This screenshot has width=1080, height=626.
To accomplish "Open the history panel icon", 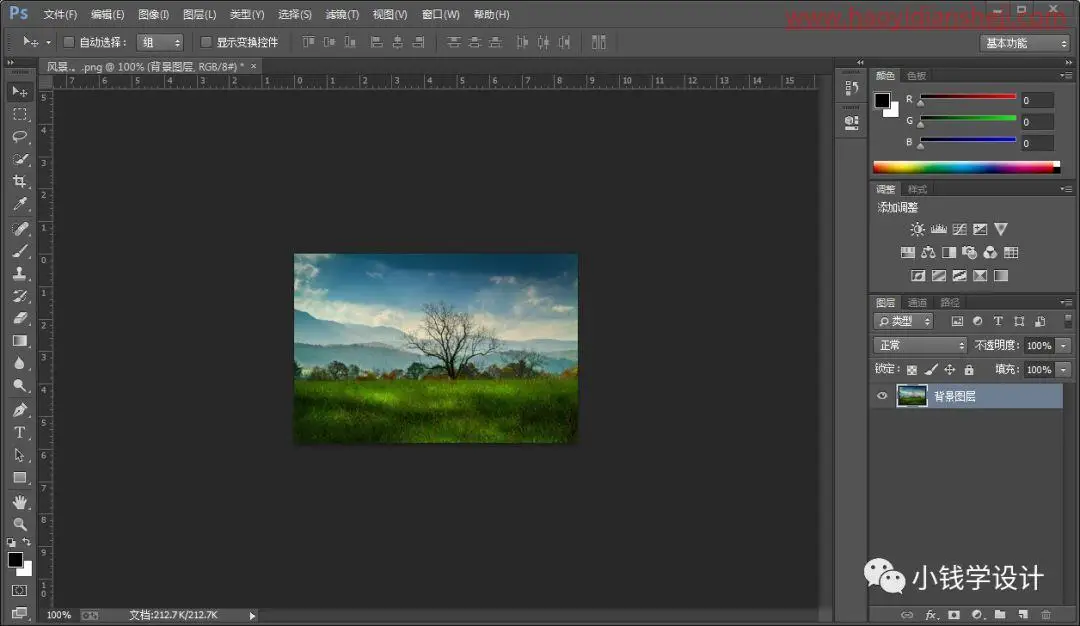I will [852, 87].
